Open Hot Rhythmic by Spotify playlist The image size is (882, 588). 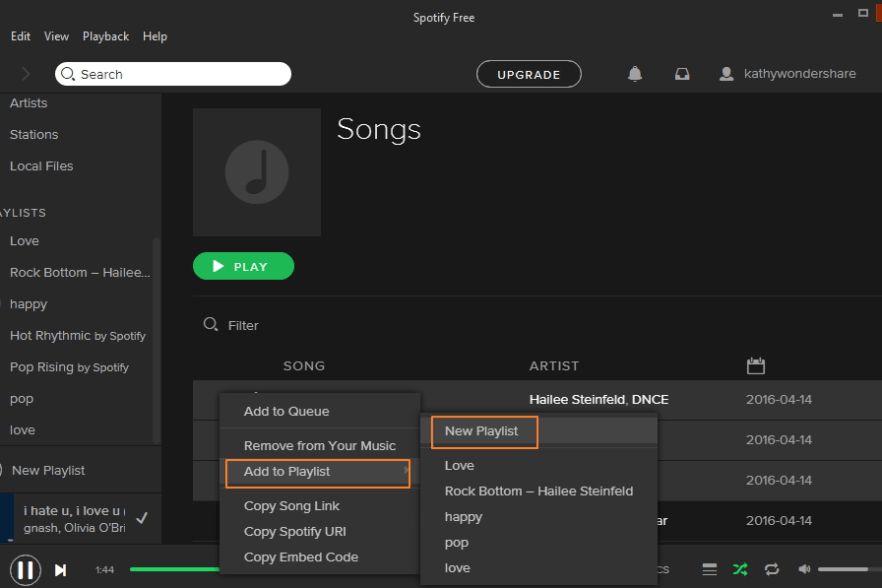click(78, 336)
